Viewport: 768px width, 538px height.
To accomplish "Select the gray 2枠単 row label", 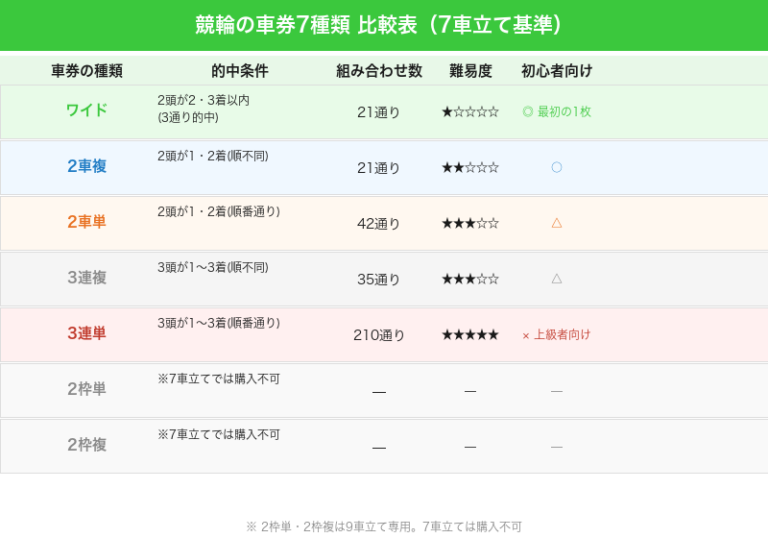I will [87, 390].
